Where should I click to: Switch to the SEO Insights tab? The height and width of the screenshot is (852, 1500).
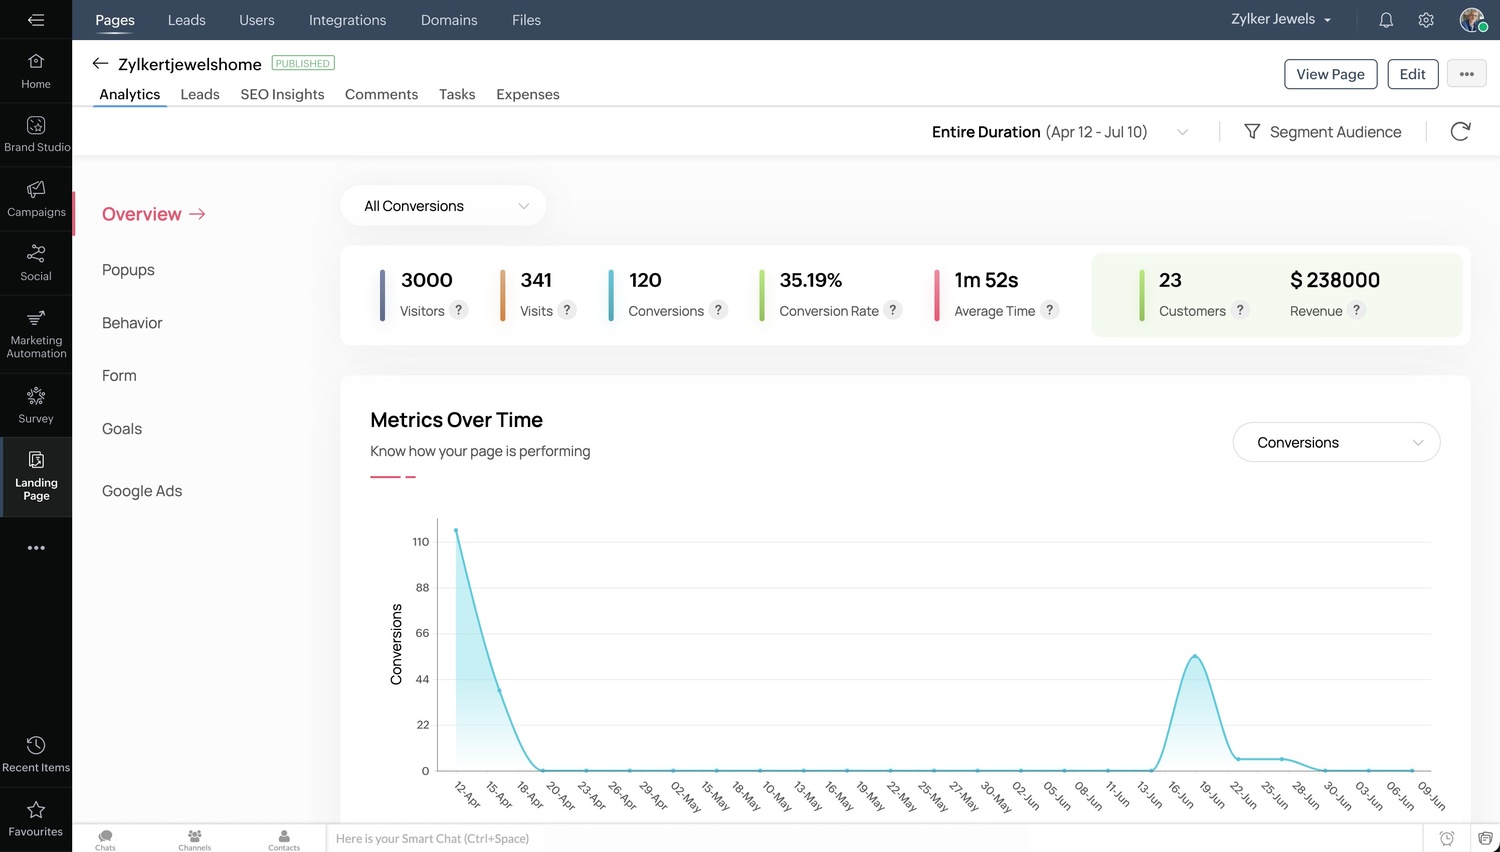[282, 94]
